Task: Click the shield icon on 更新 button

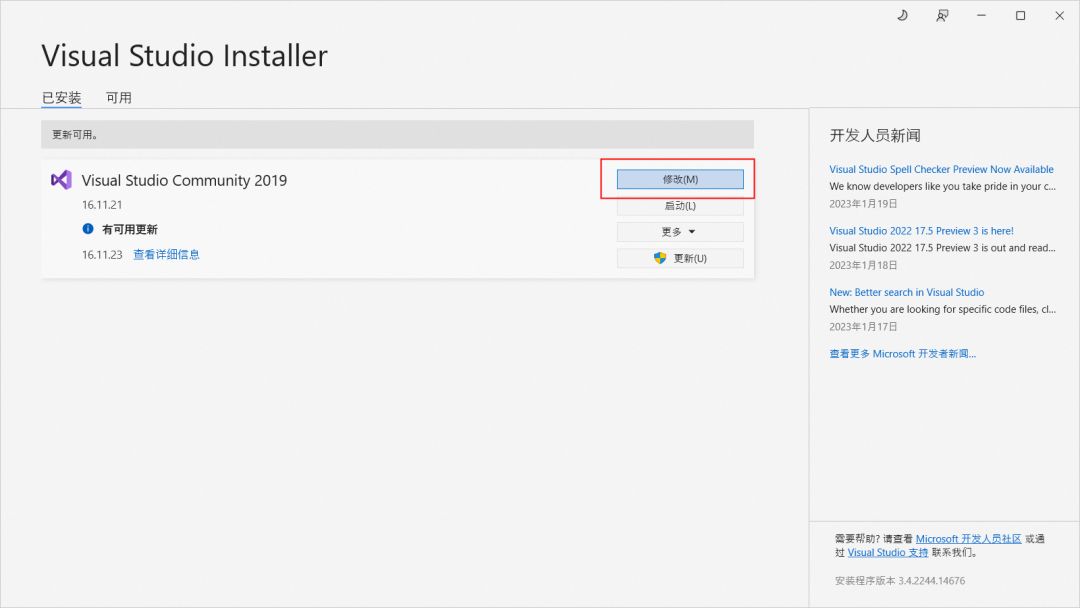Action: click(660, 258)
